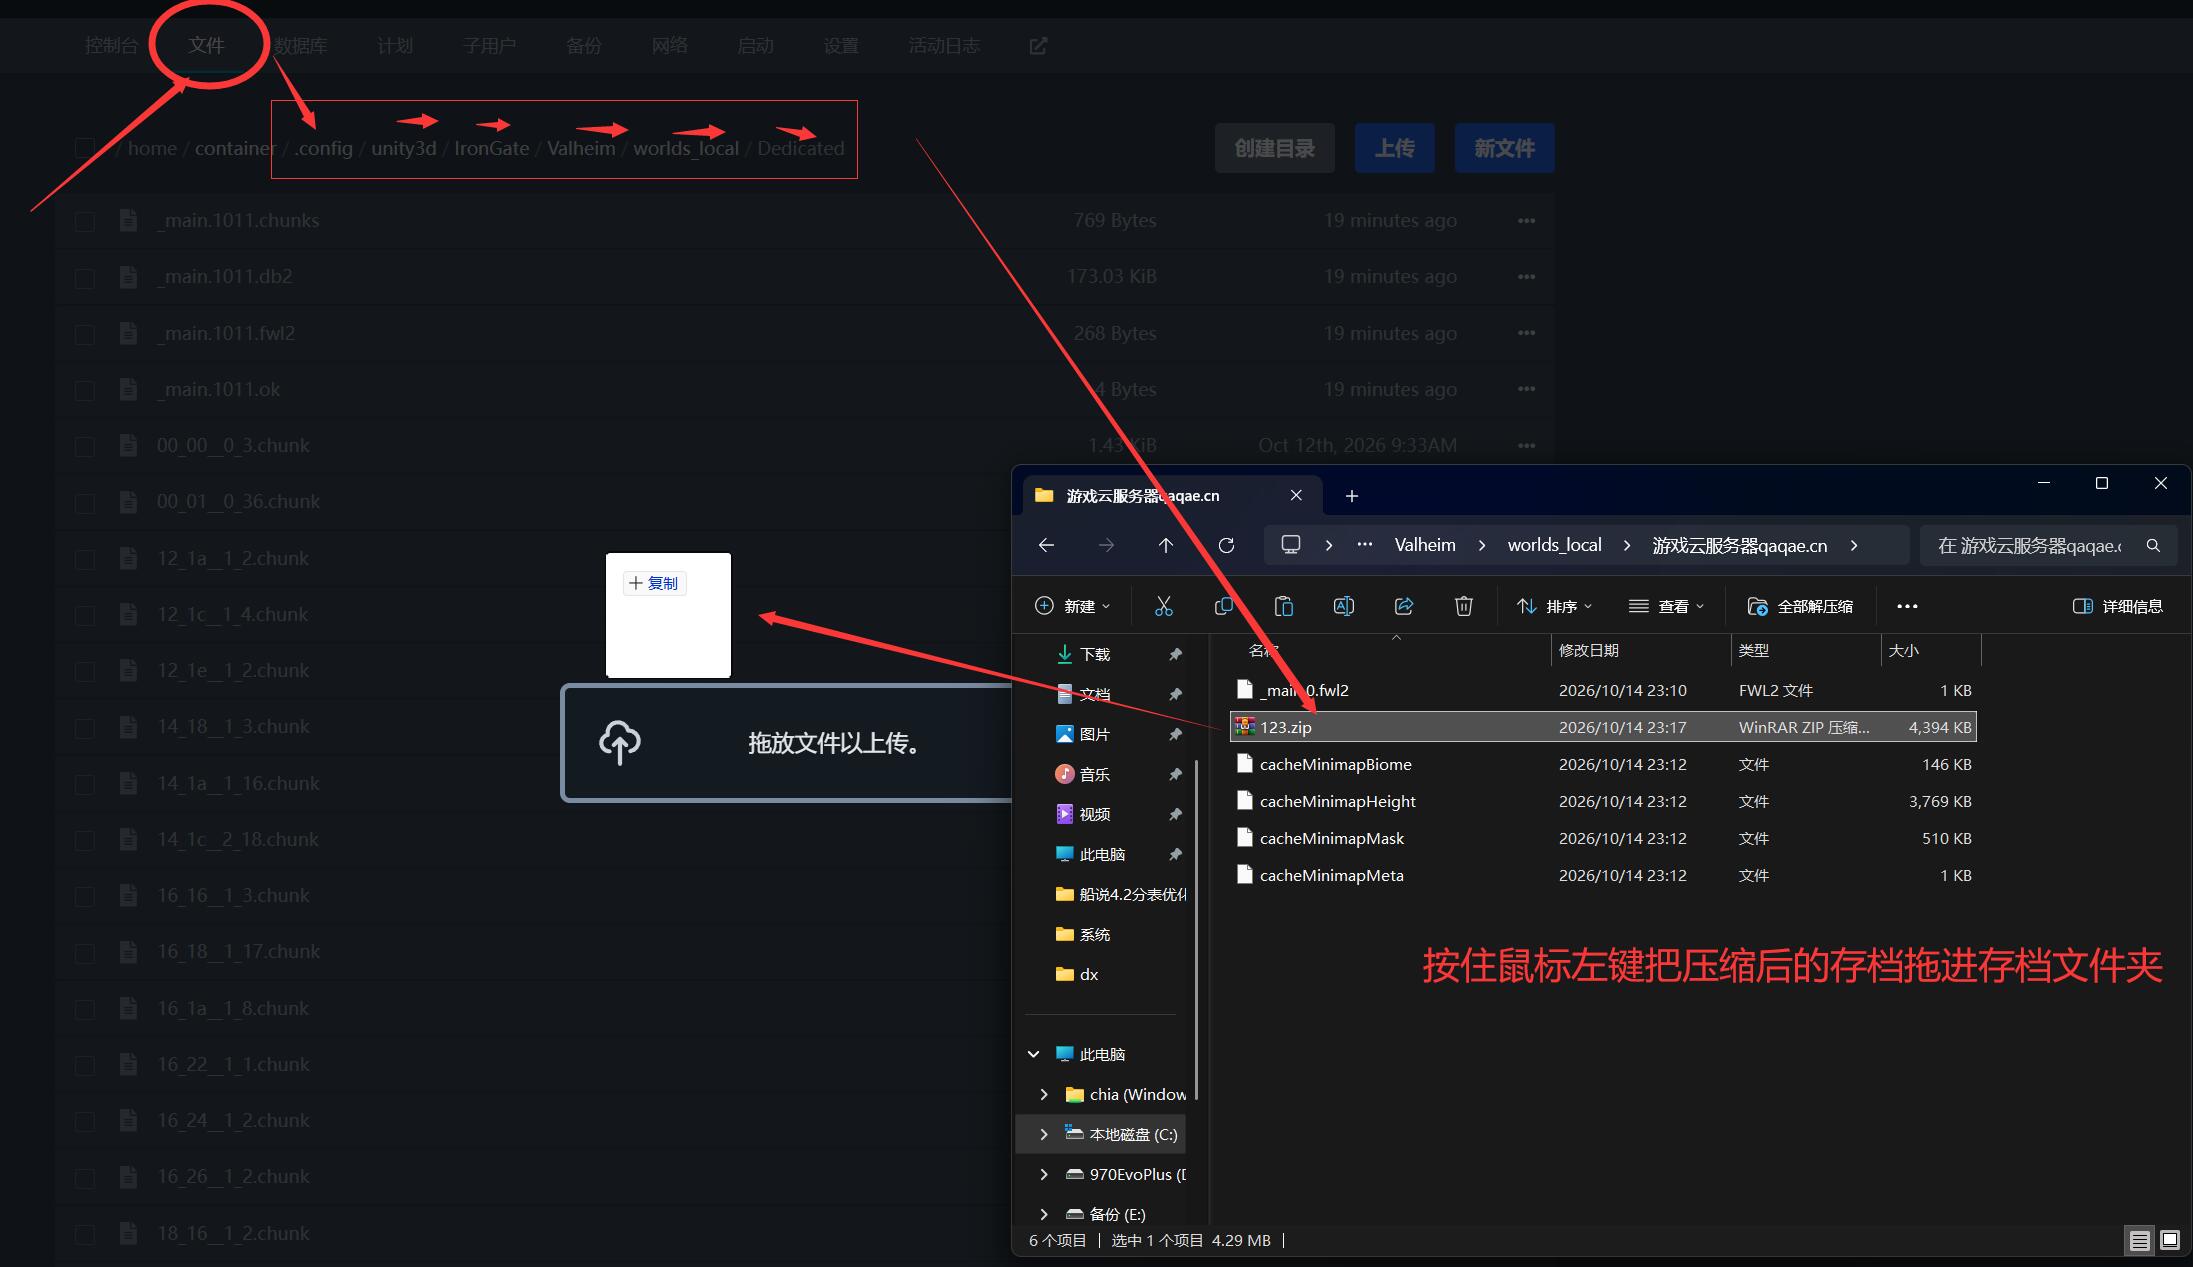Tick checkbox for _main.1011.fwl2
Screen dimensions: 2193x1267
pyautogui.click(x=85, y=334)
